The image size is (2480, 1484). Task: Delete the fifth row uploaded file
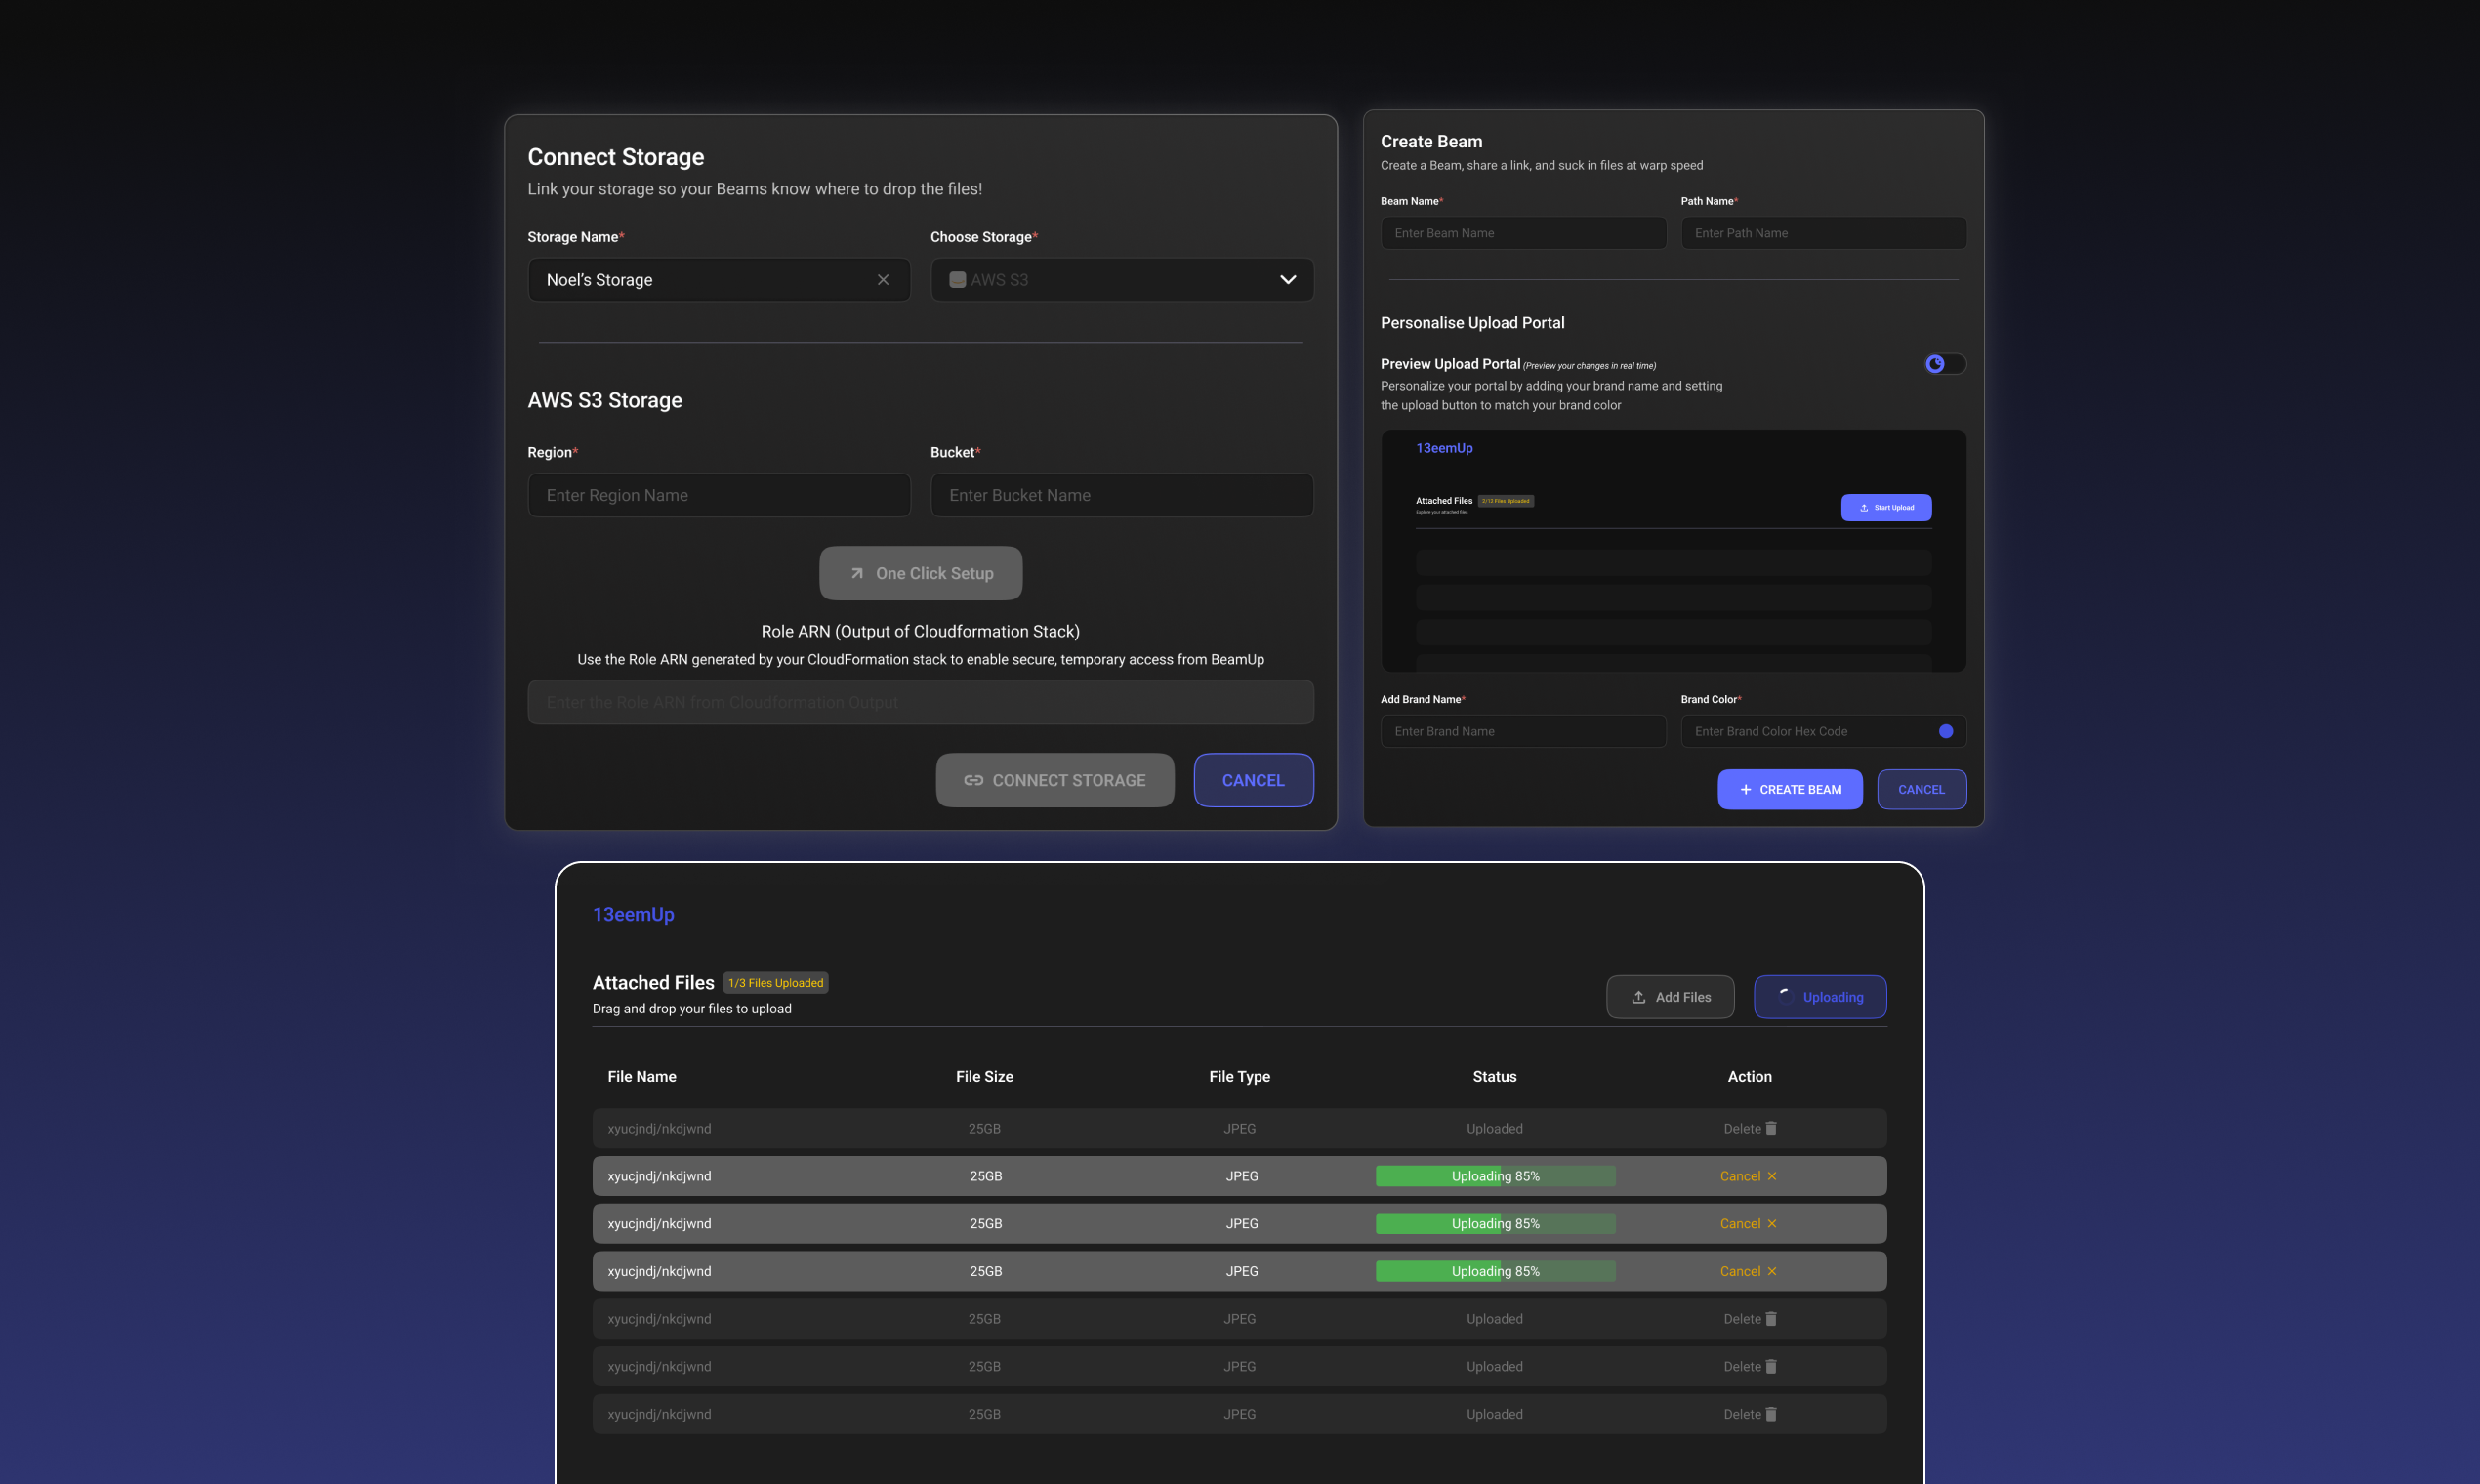coord(1750,1319)
